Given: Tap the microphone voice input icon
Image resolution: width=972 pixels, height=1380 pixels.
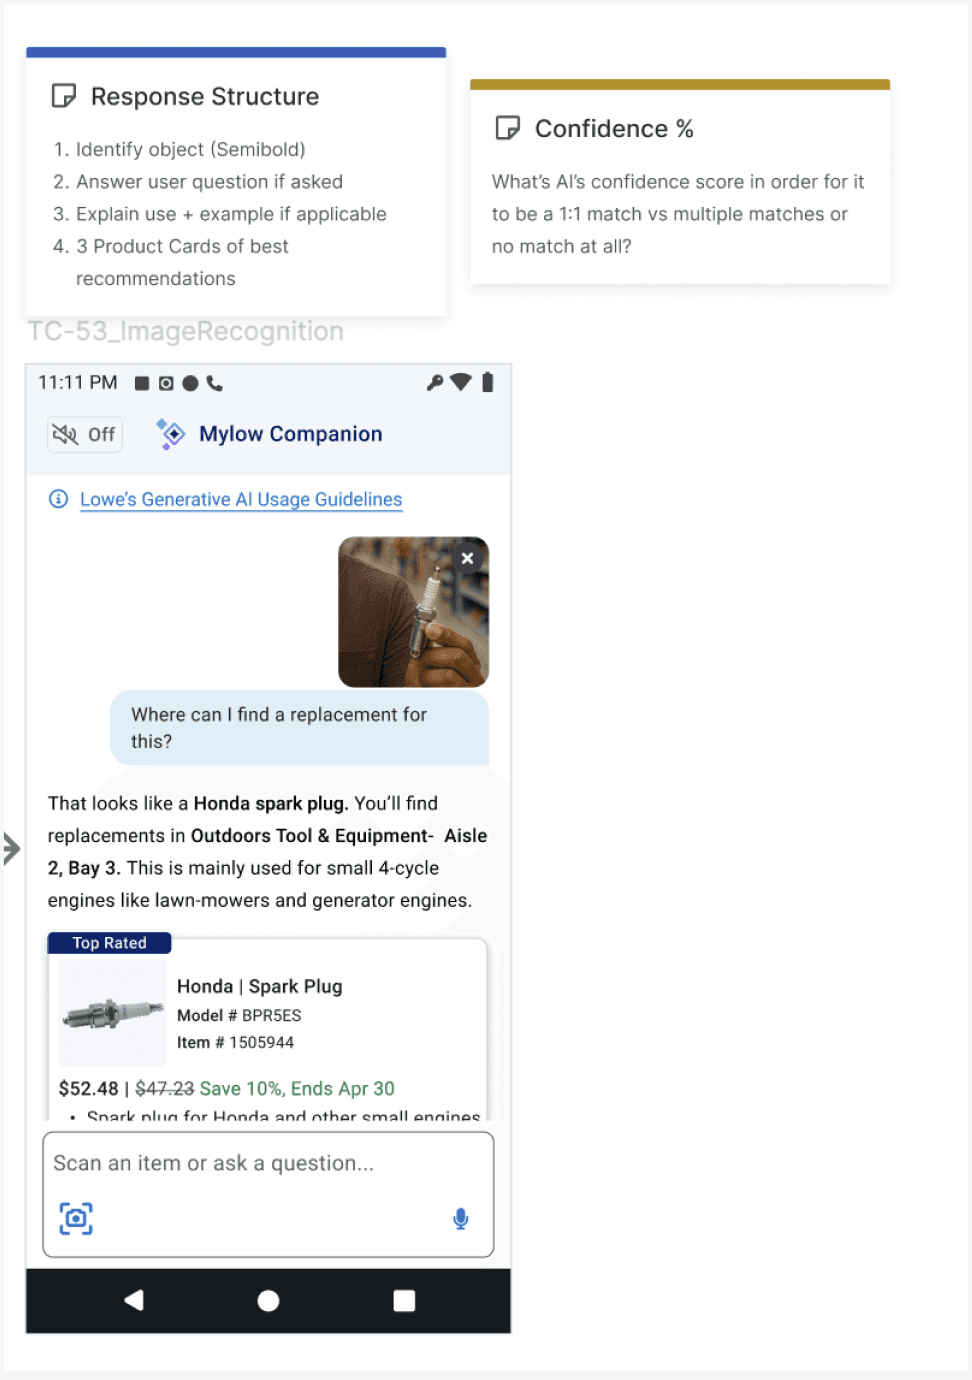Looking at the screenshot, I should point(461,1218).
